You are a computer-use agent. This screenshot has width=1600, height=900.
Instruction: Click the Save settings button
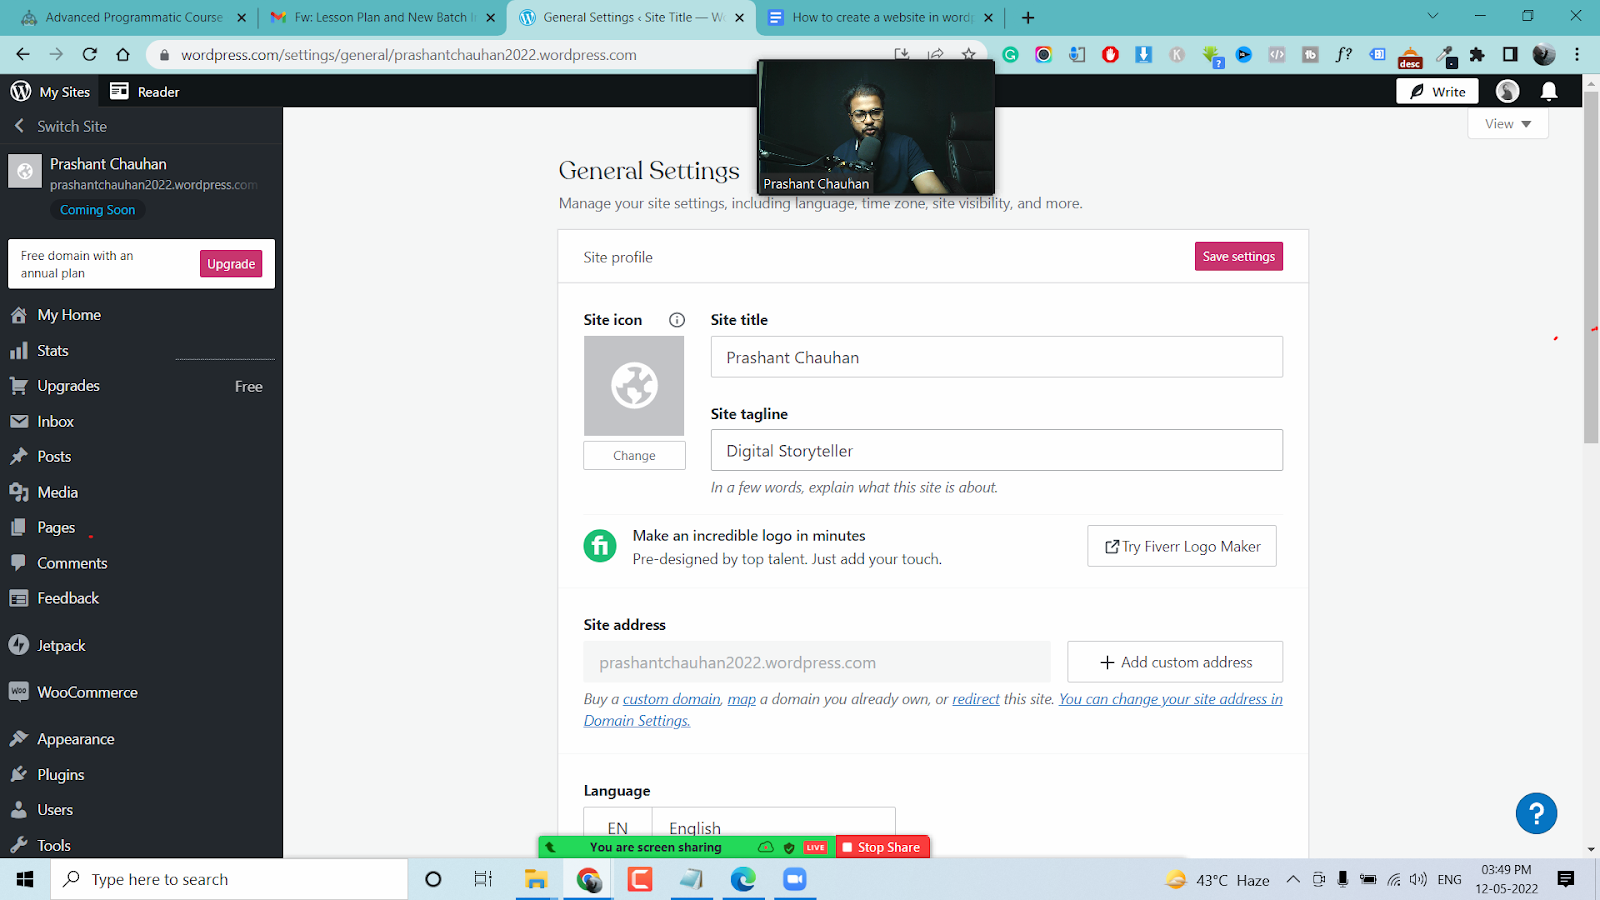[1239, 257]
